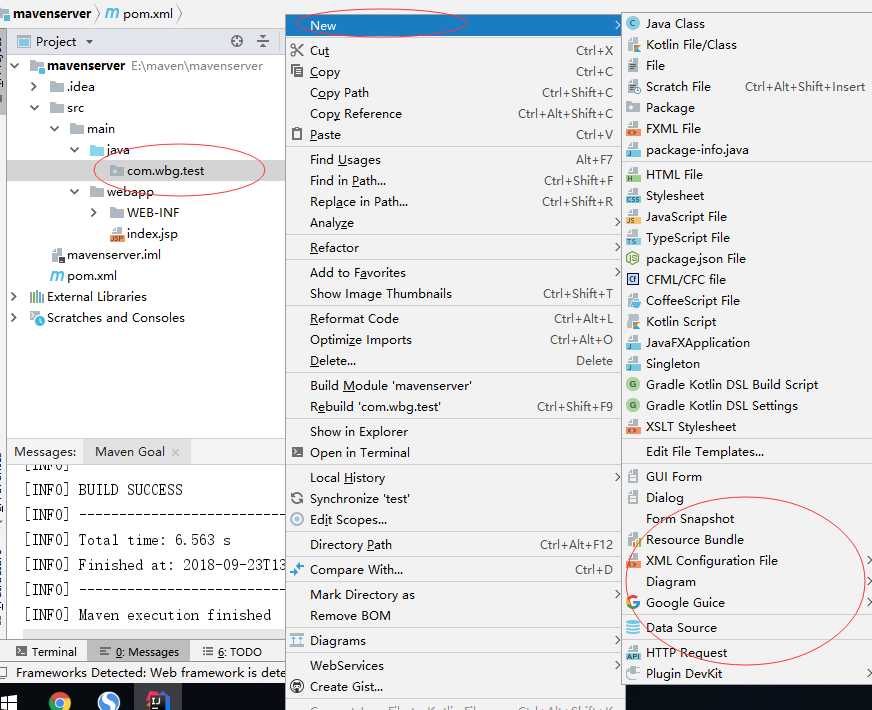
Task: Select Find Usages menu item
Action: coord(454,160)
